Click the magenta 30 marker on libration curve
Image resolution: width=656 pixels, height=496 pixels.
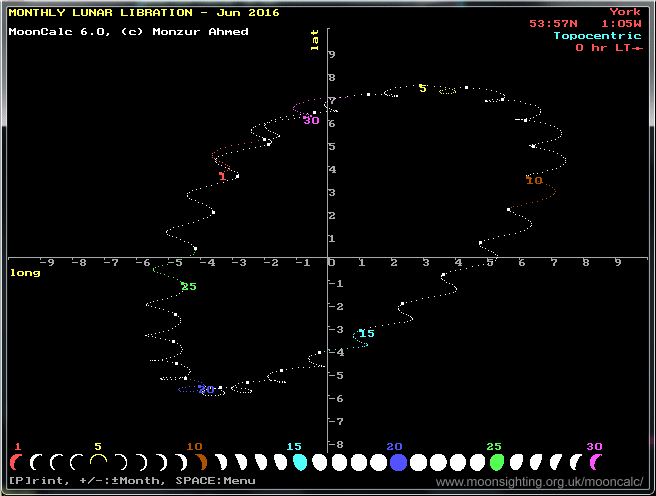(x=311, y=120)
